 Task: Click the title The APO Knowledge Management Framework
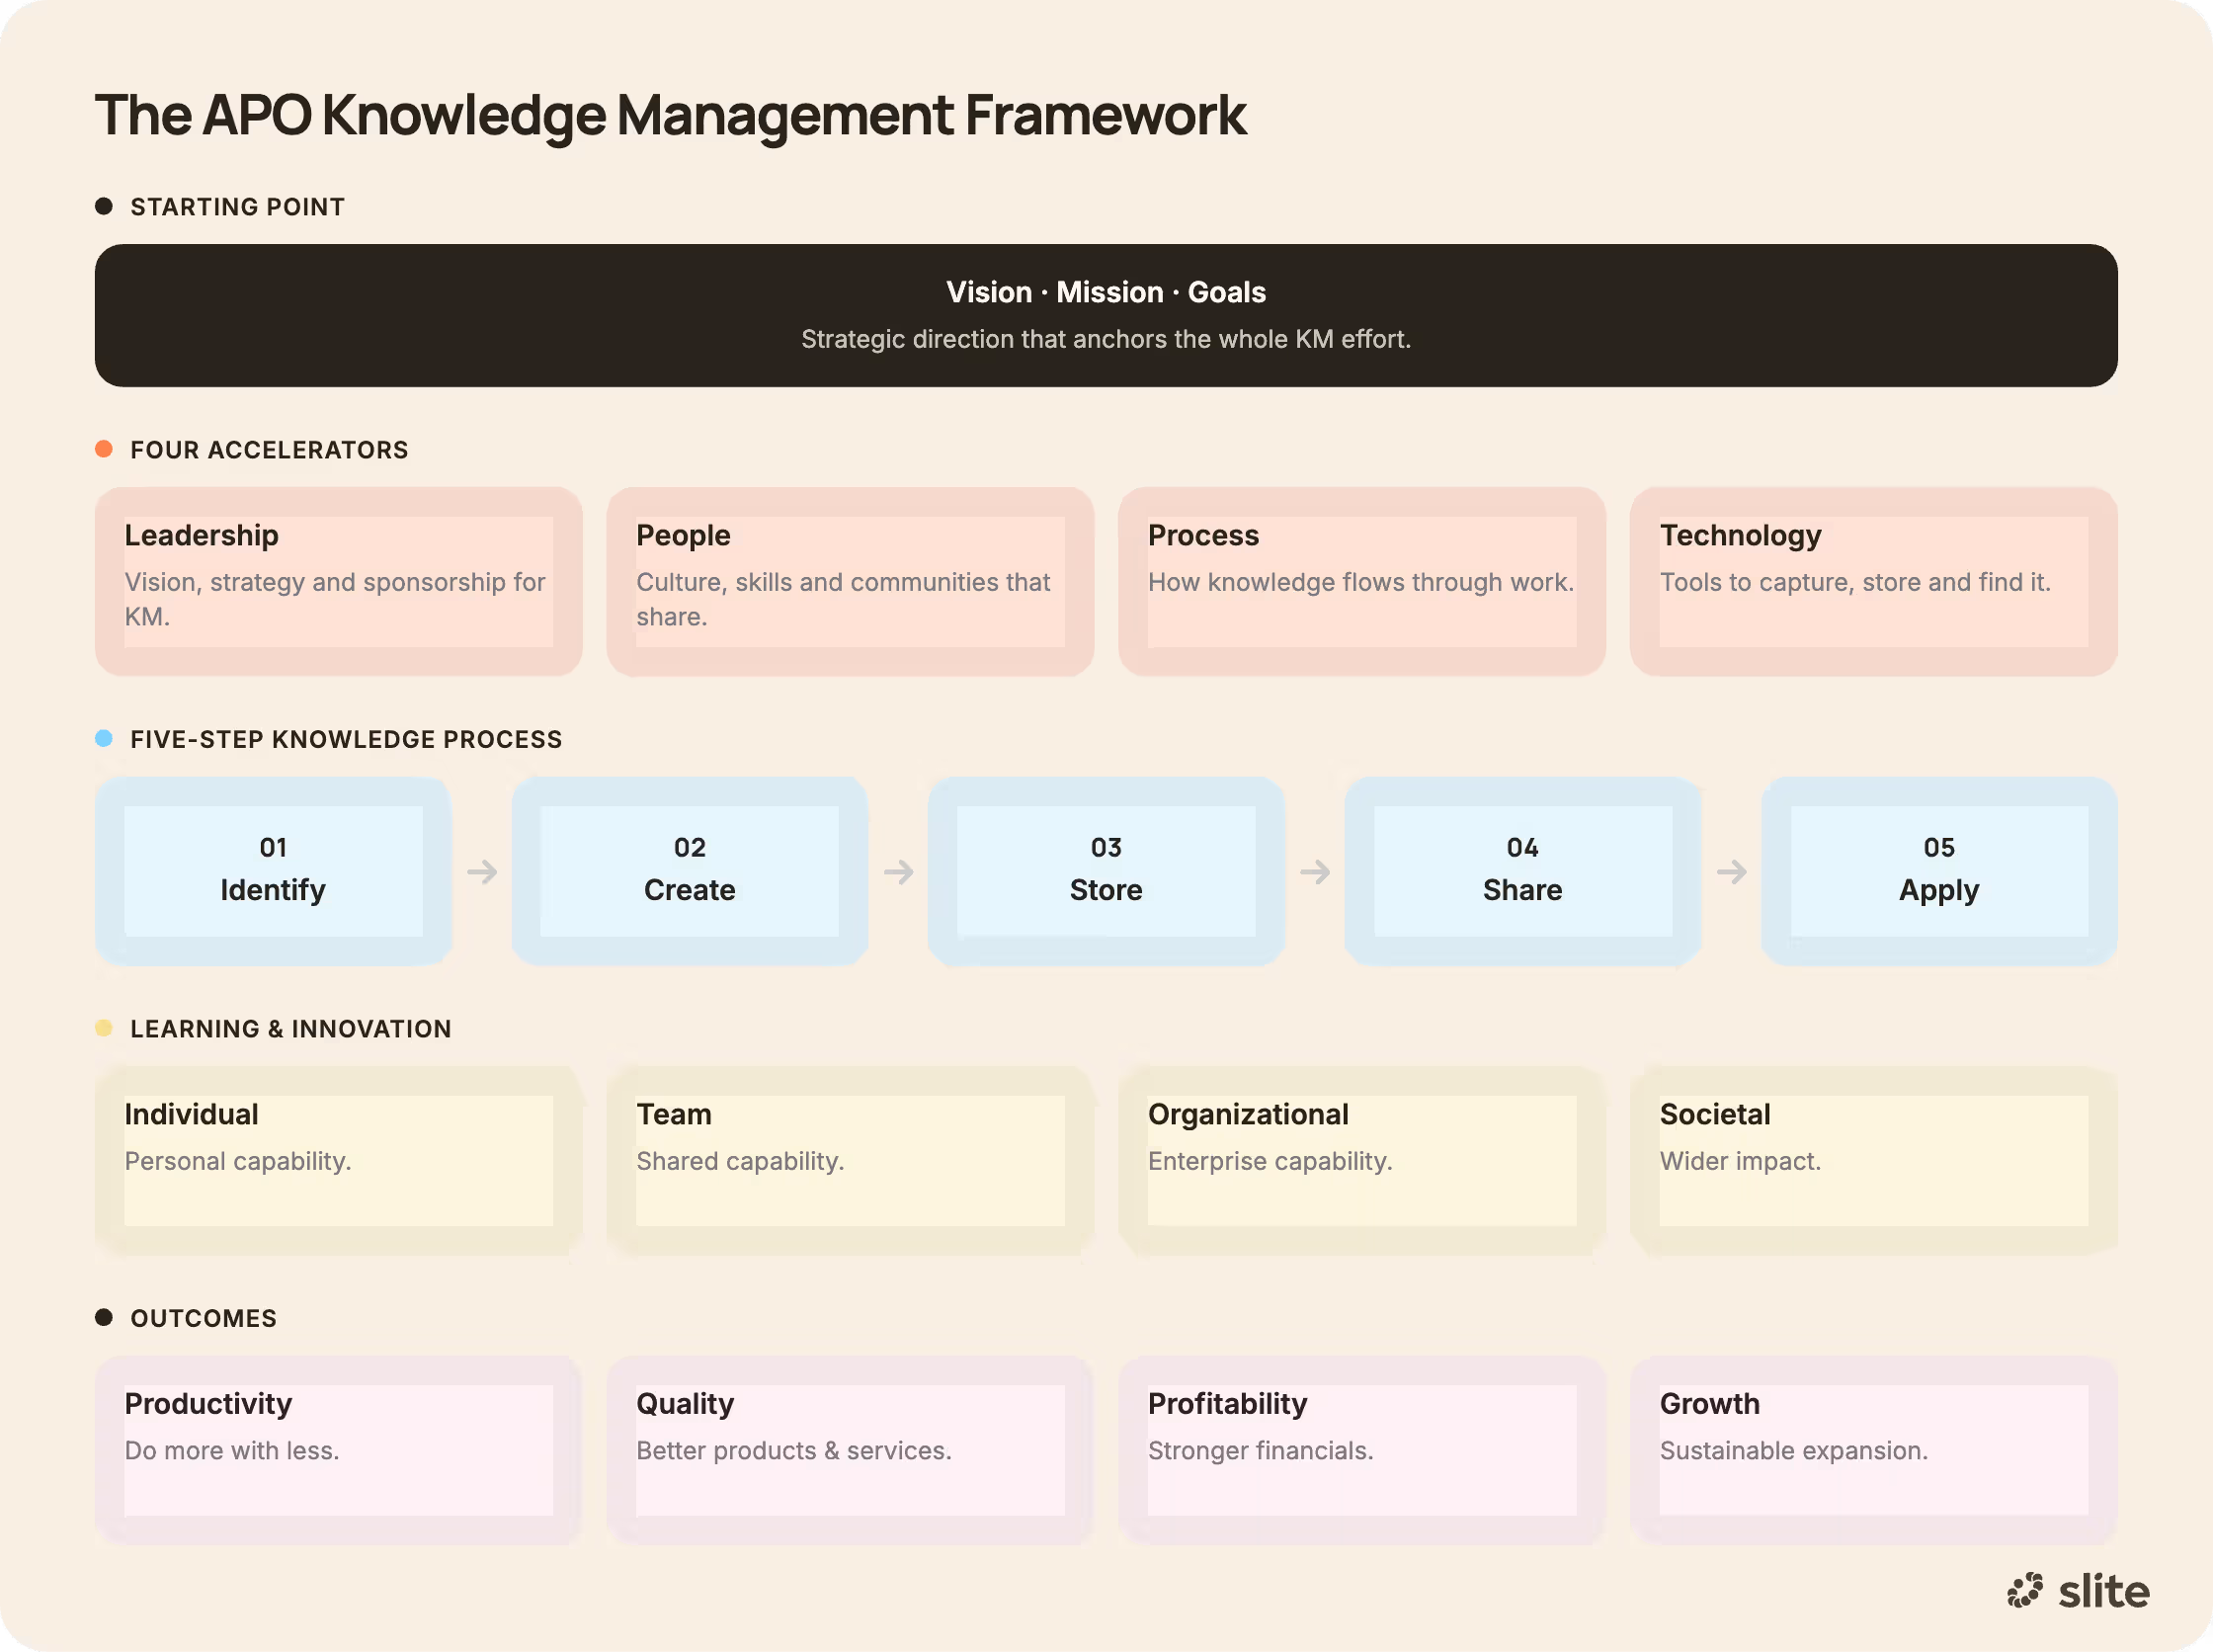671,116
